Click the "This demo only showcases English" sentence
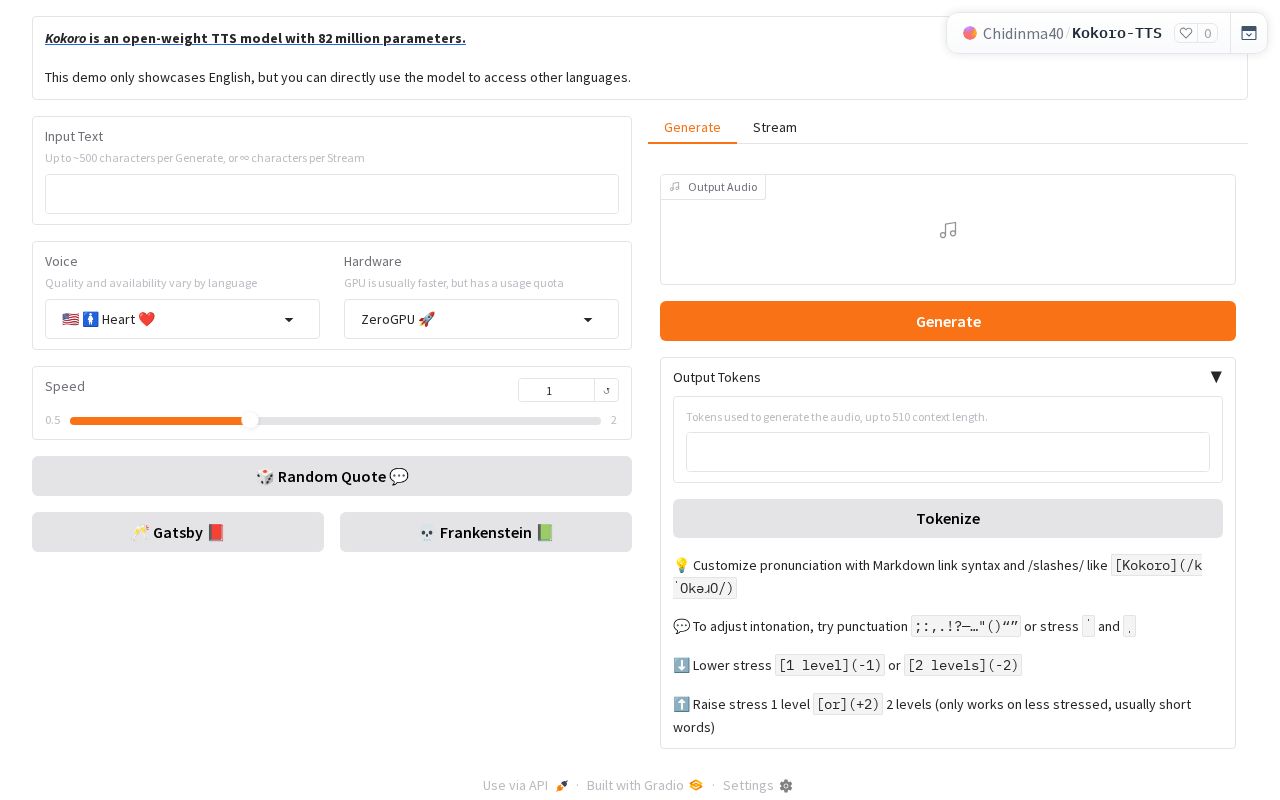This screenshot has width=1280, height=800. (x=338, y=77)
